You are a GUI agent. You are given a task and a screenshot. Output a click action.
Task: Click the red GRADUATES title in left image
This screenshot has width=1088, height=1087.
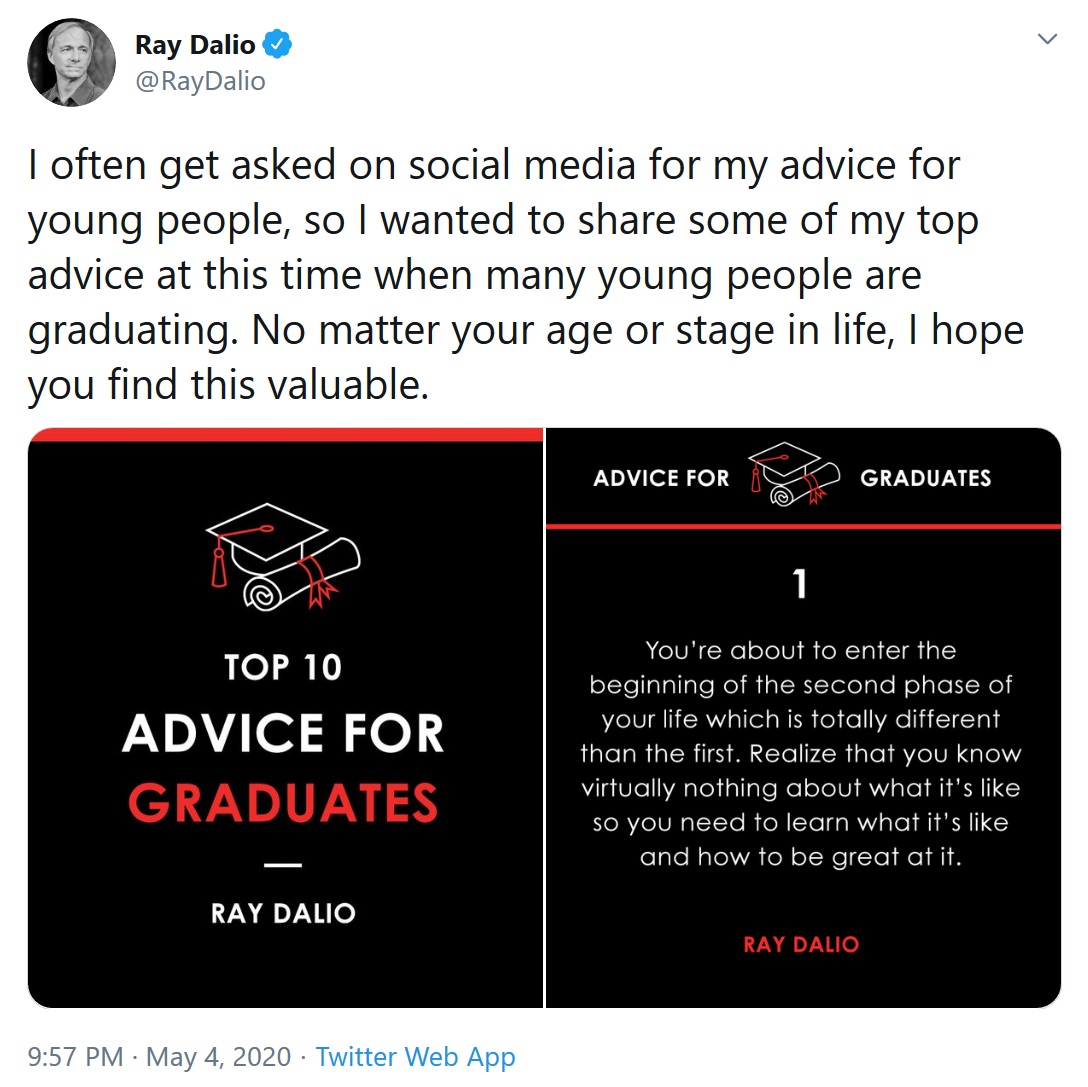[284, 803]
